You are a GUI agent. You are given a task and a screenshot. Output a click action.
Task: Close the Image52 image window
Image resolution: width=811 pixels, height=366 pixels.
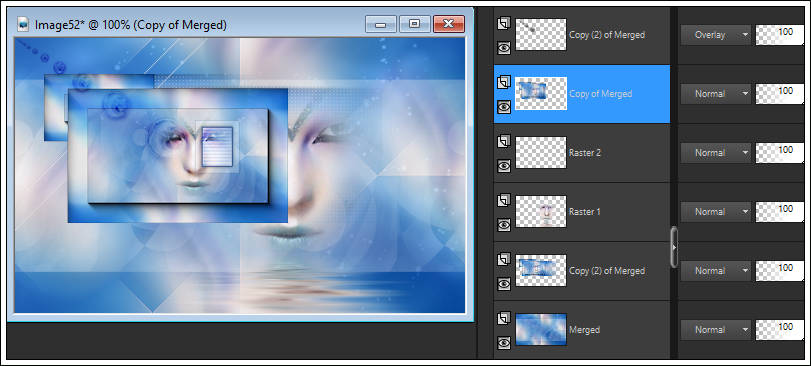pyautogui.click(x=449, y=24)
